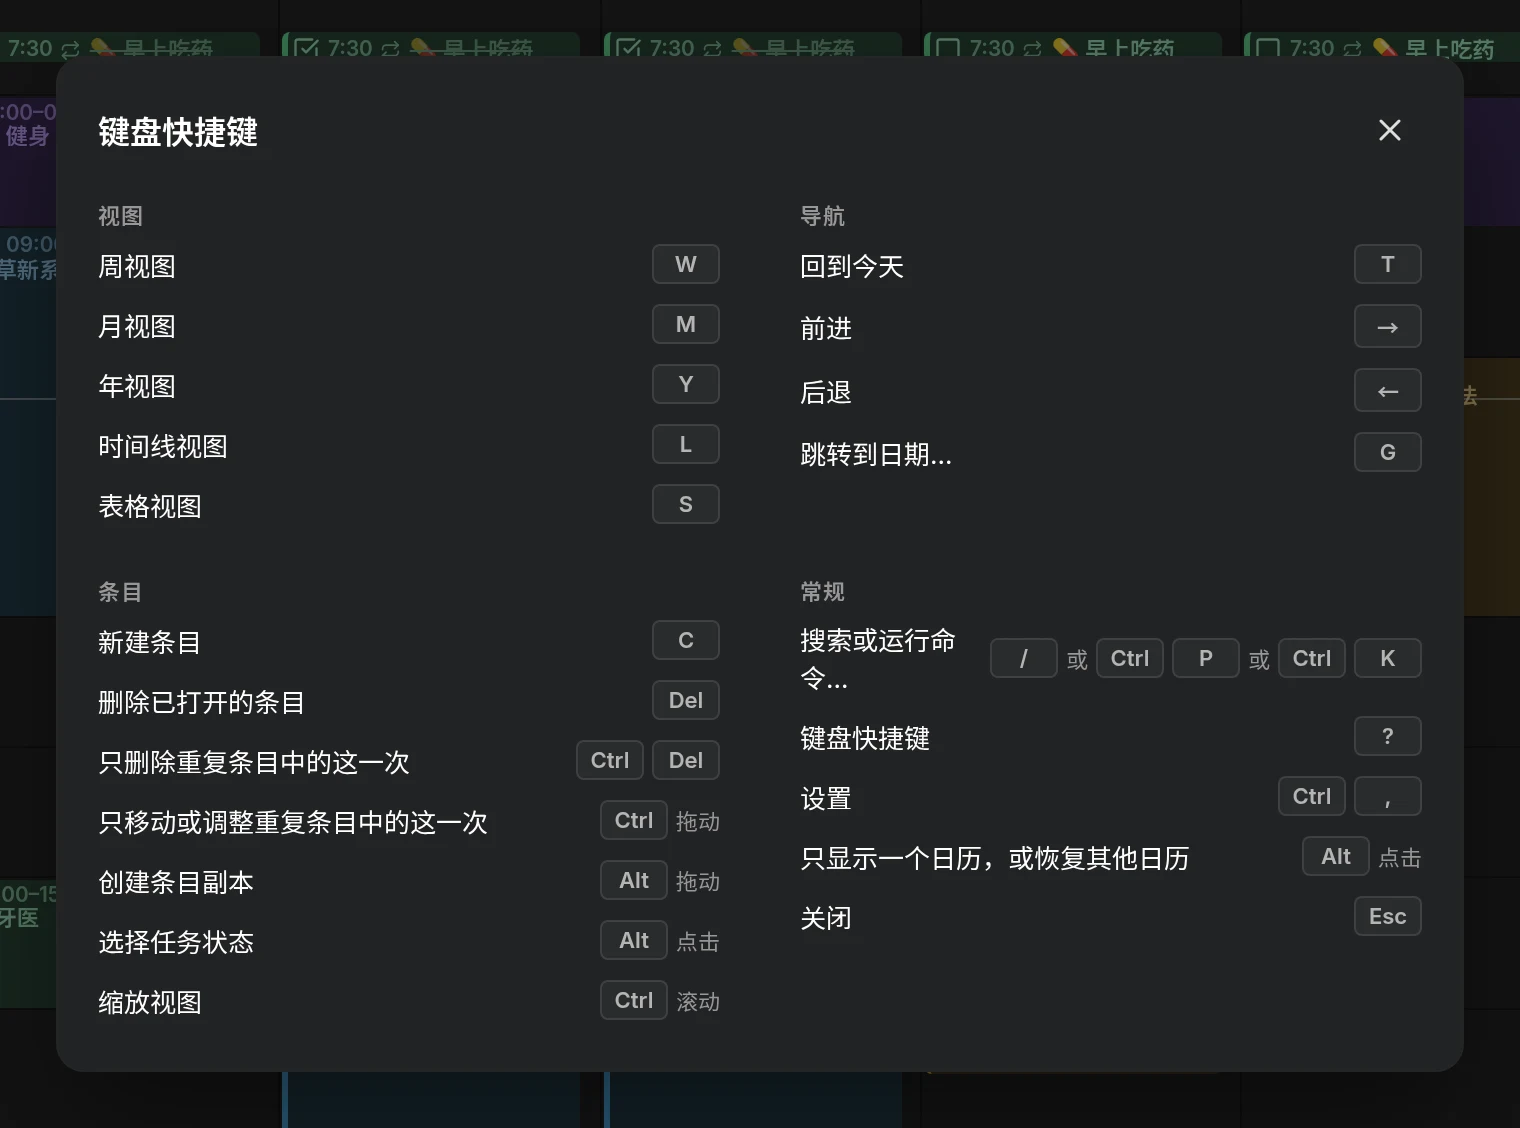Click the W key badge for 周视图
Viewport: 1520px width, 1128px height.
coord(686,265)
